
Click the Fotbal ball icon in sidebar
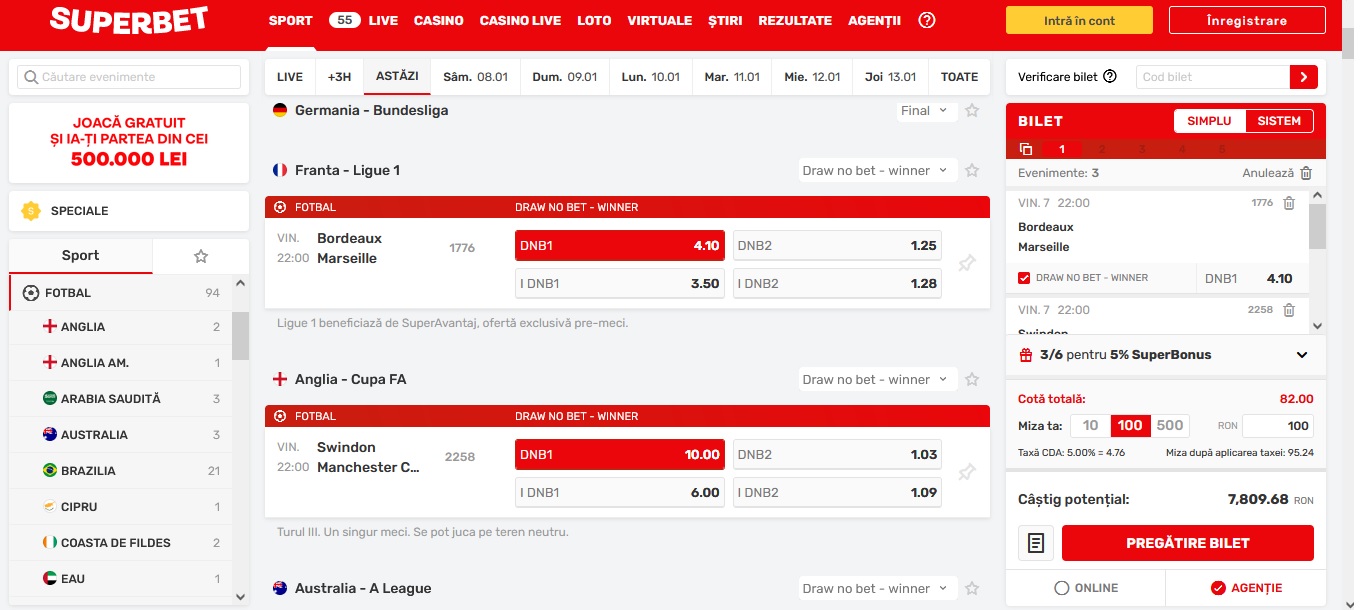(31, 293)
